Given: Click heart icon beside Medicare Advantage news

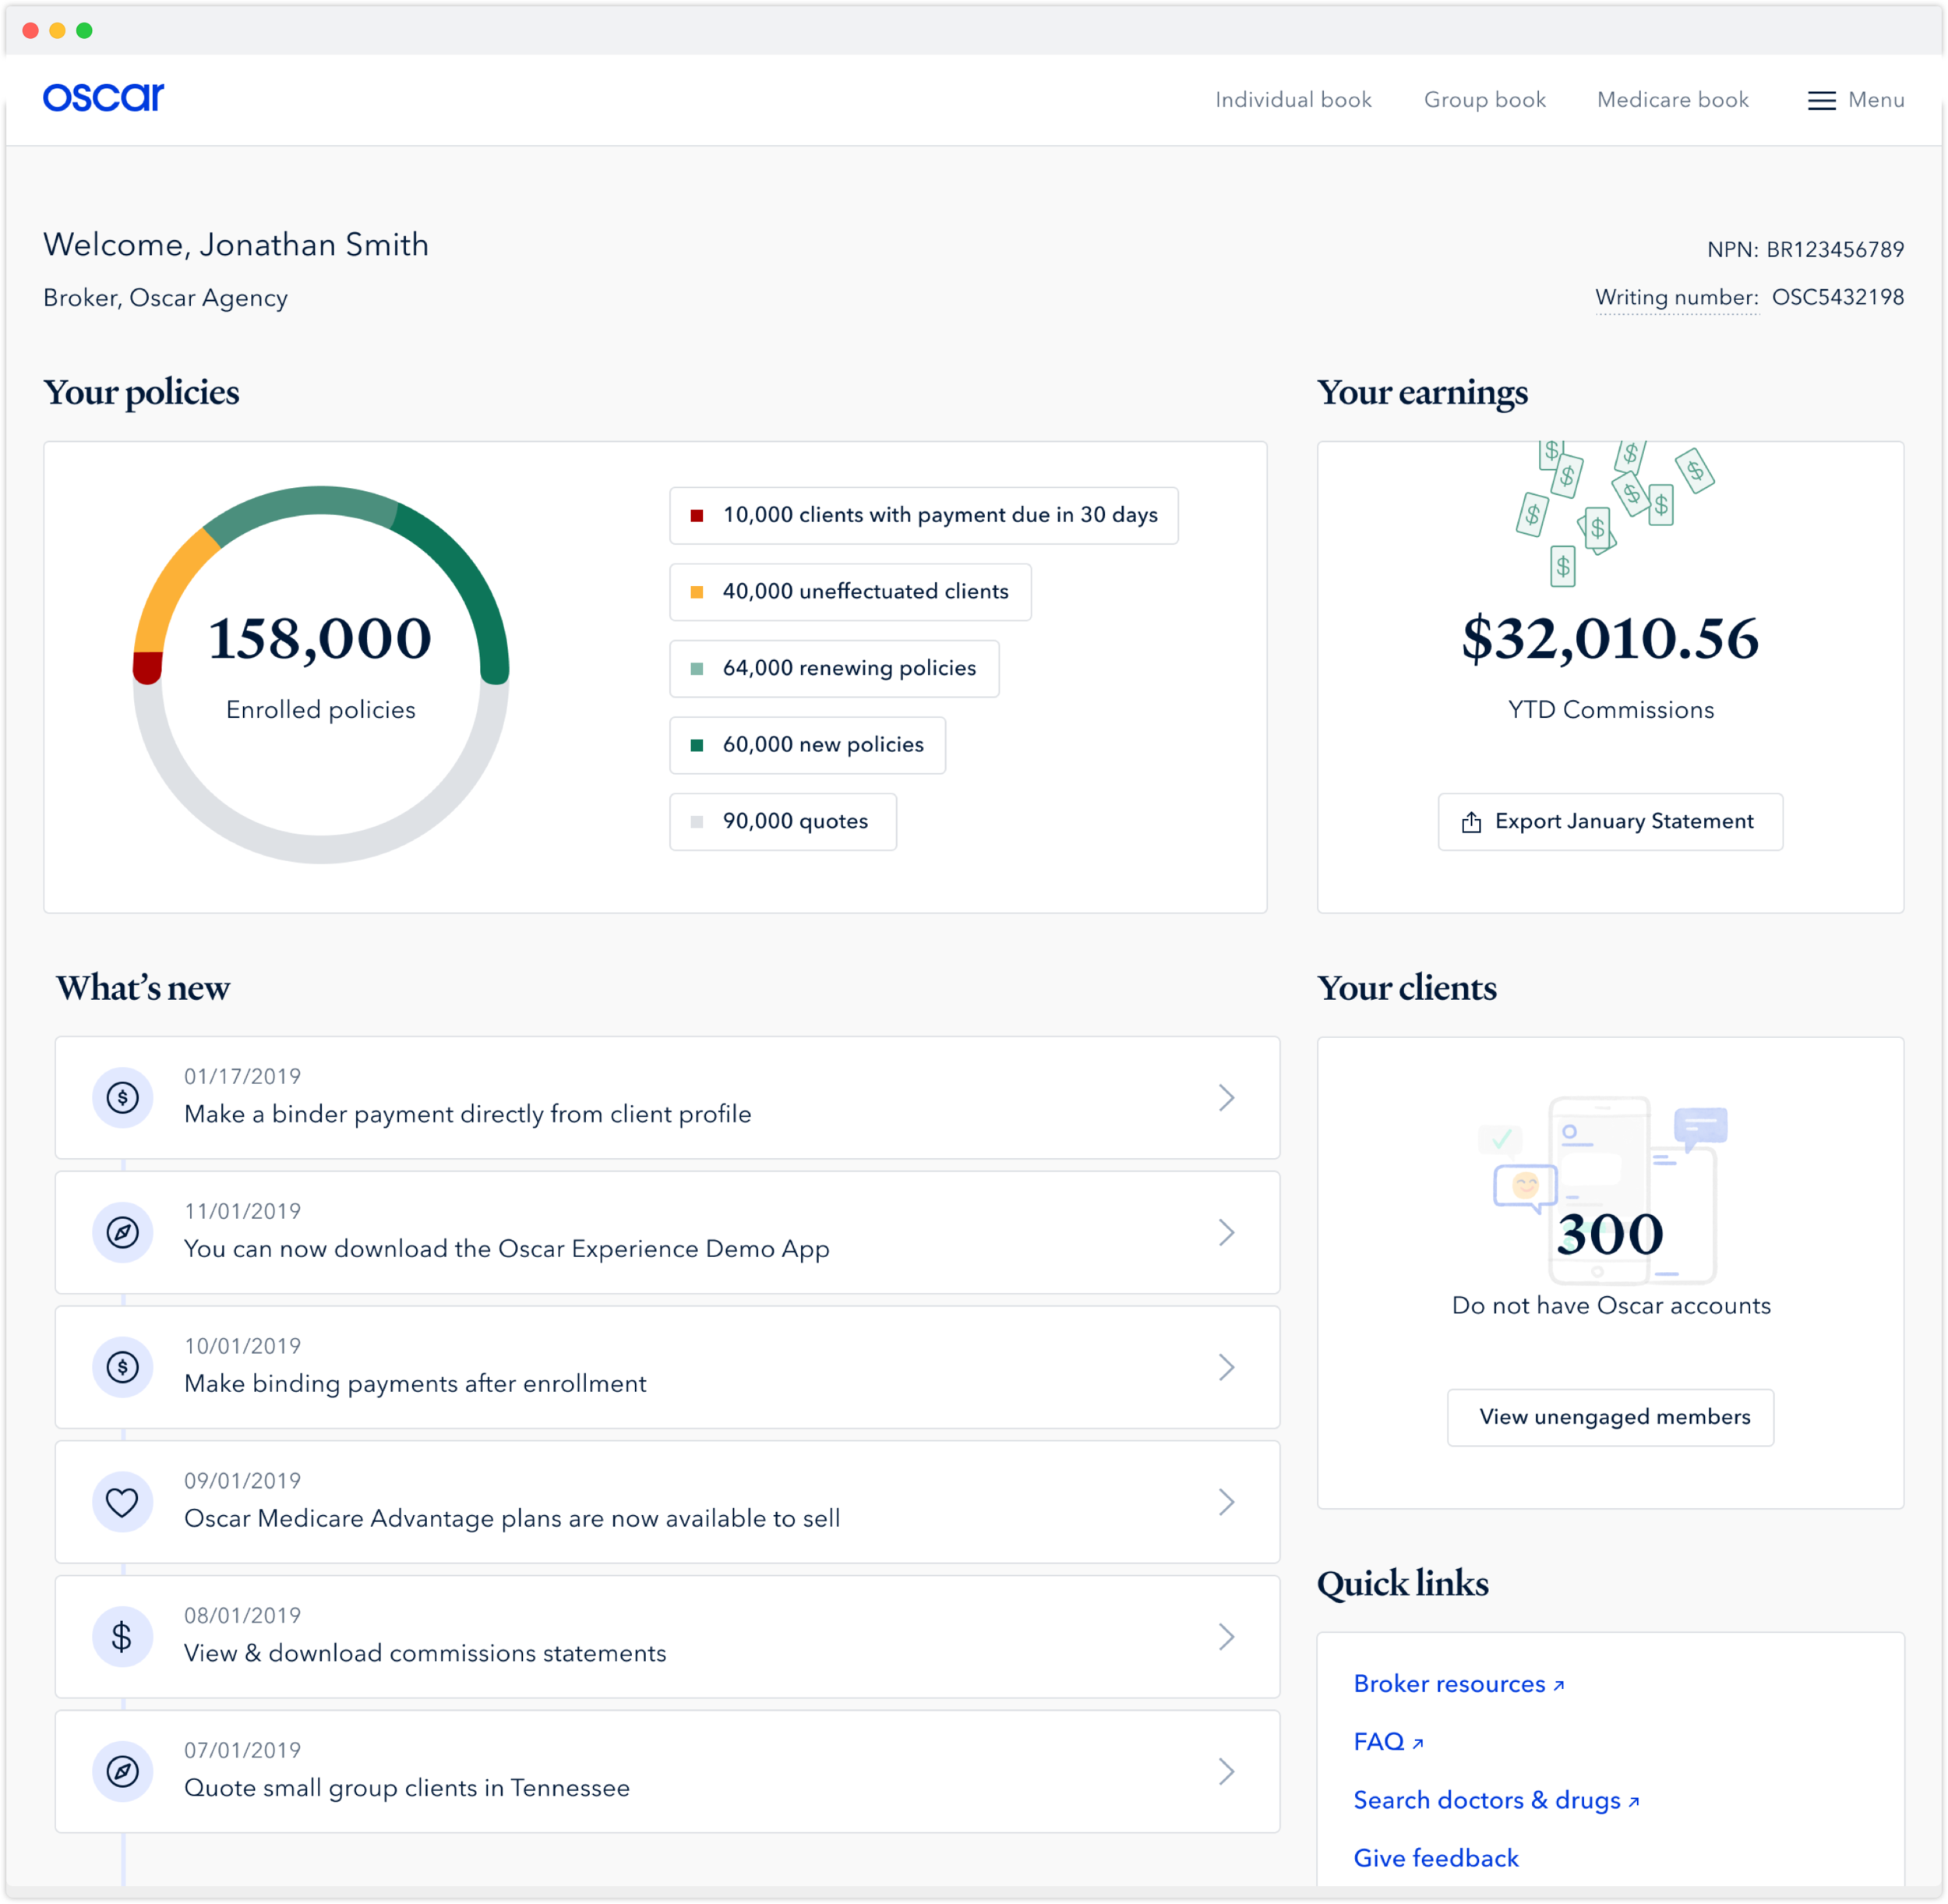Looking at the screenshot, I should click(123, 1501).
